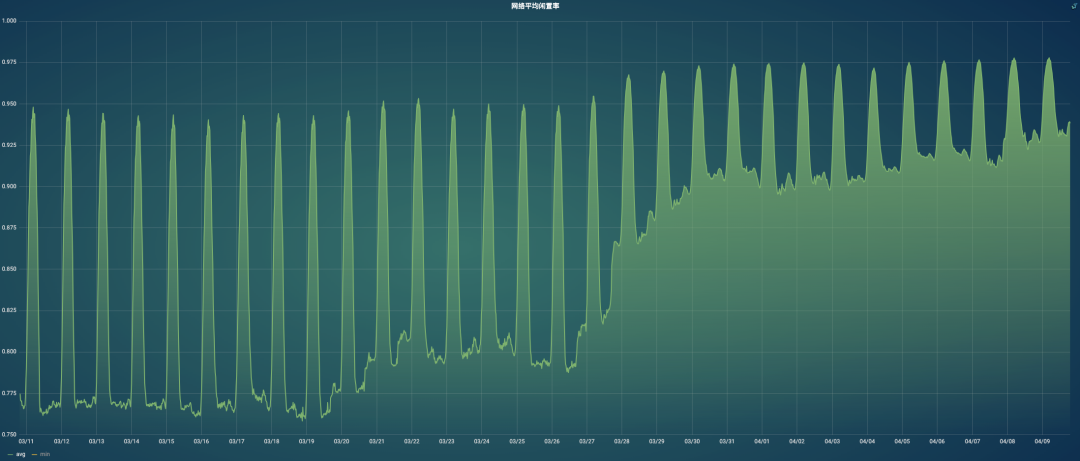Click the 03/28 x-axis date label
This screenshot has height=461, width=1080.
point(622,441)
